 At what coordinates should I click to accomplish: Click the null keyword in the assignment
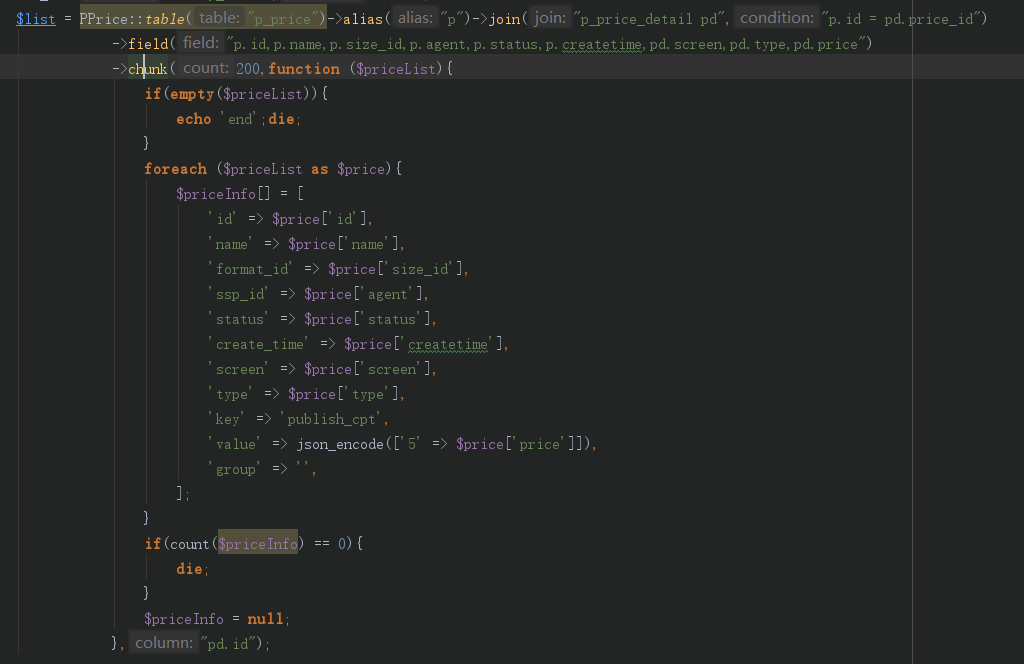(x=265, y=619)
